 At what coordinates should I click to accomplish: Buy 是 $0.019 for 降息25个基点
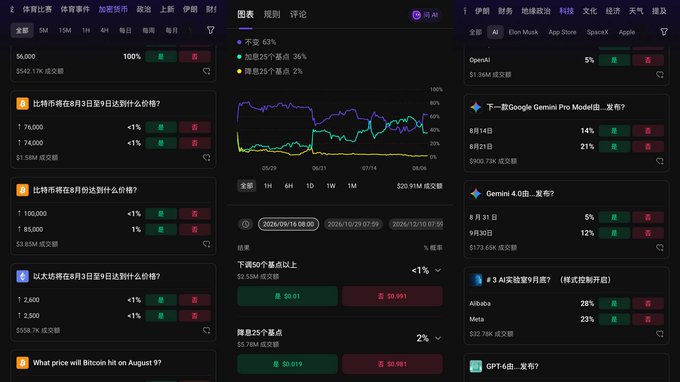pyautogui.click(x=288, y=364)
